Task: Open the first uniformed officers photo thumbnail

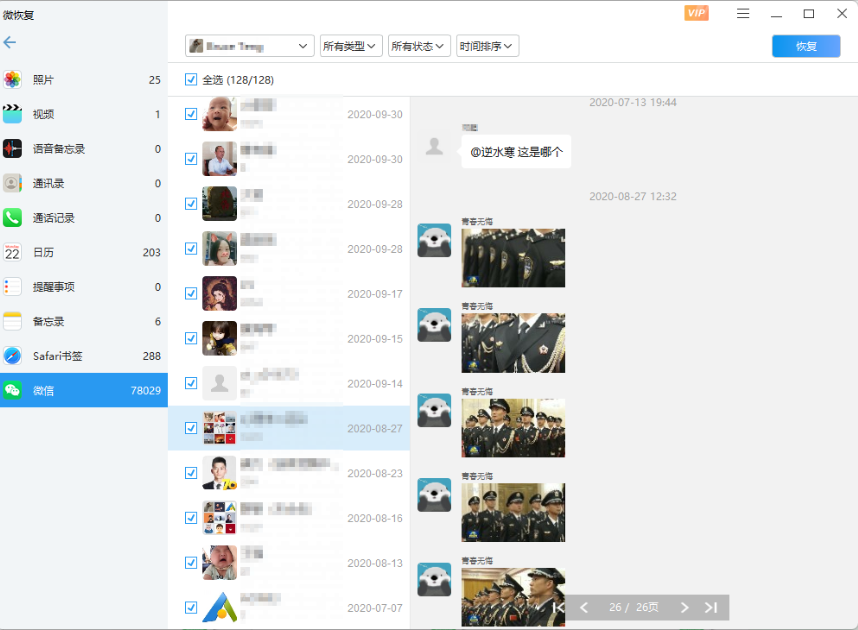Action: [513, 258]
